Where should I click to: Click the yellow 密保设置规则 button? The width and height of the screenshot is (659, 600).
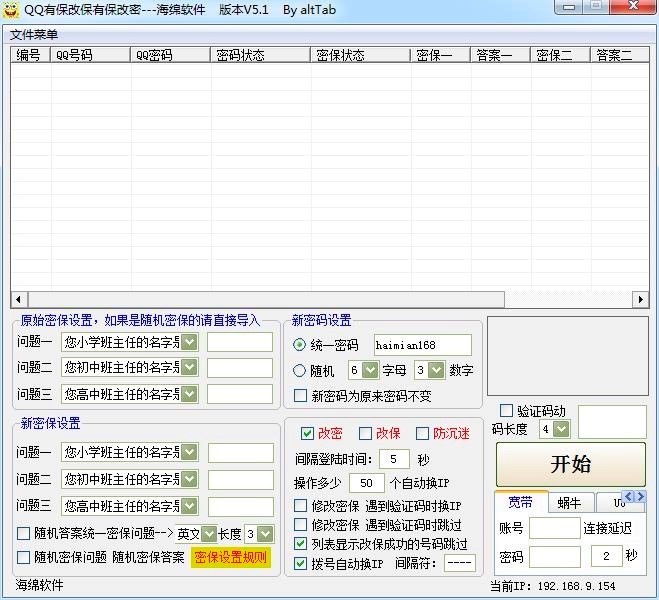pos(231,557)
